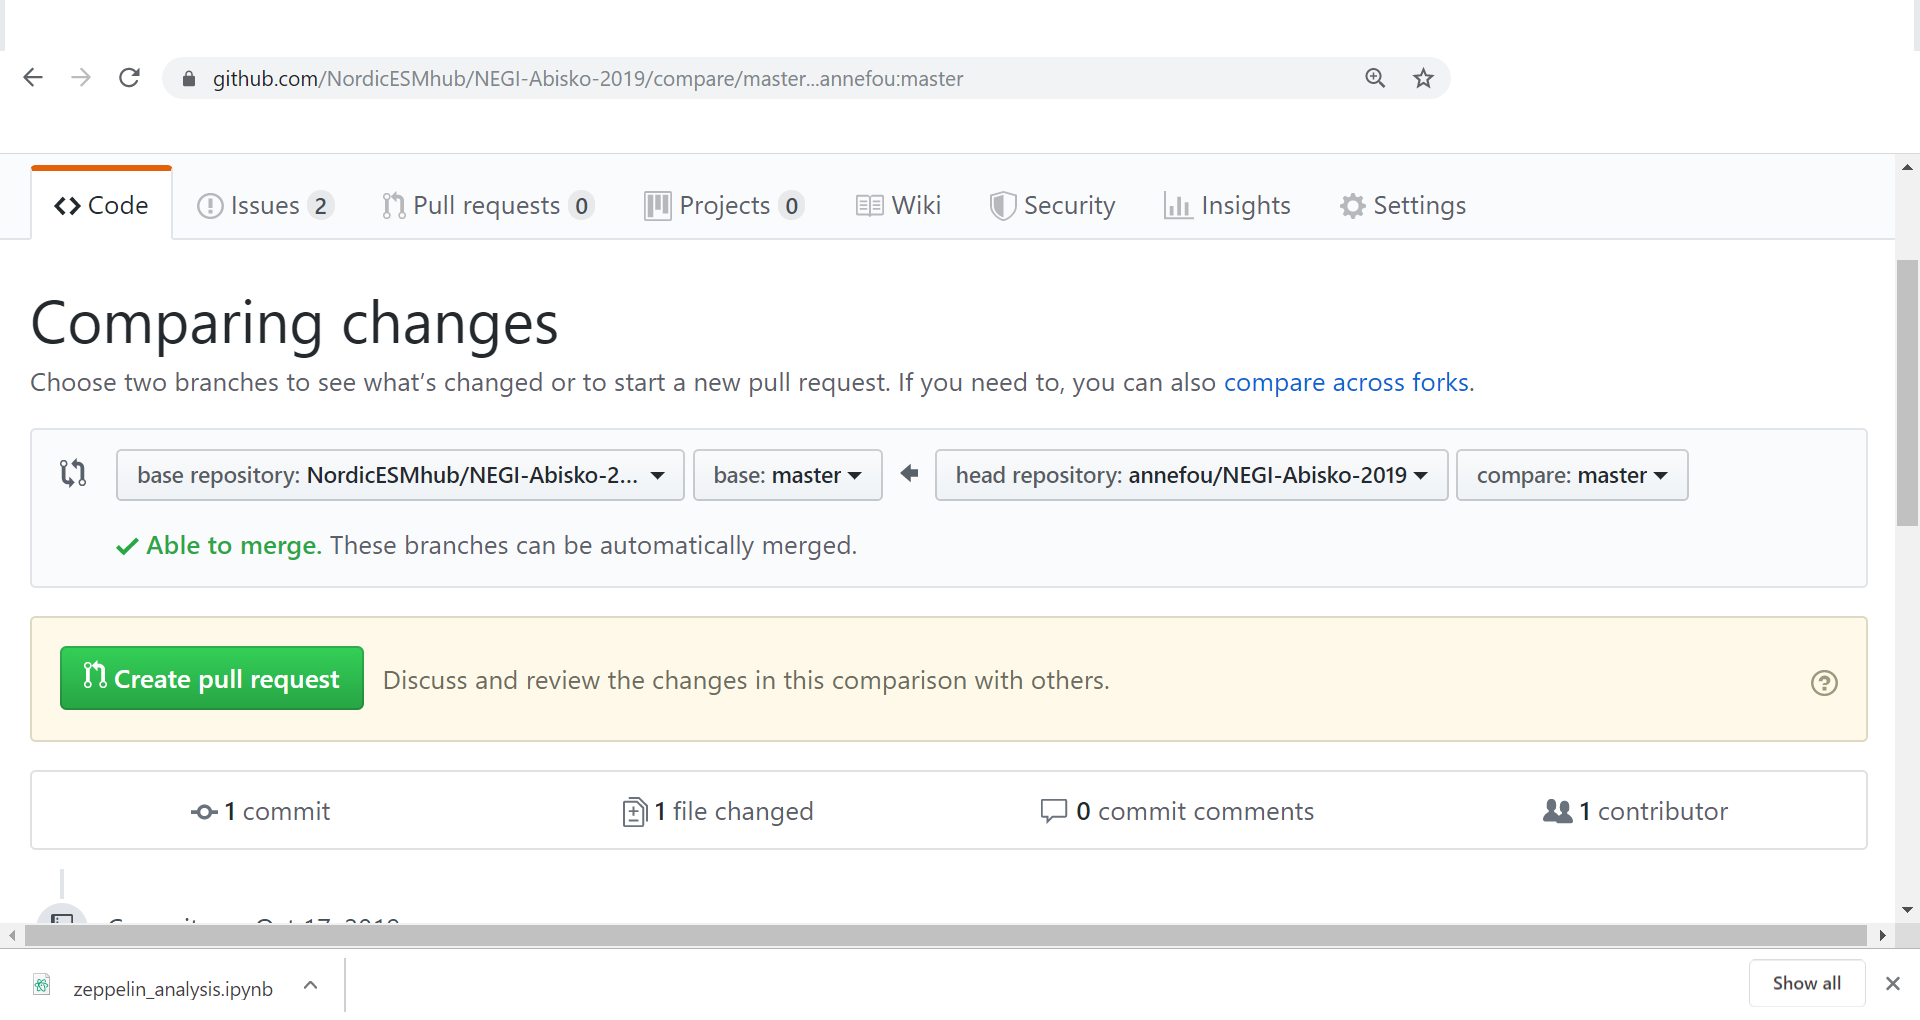Screen dimensions: 1920x1020
Task: Click the scrollbar down arrow
Action: (x=1907, y=910)
